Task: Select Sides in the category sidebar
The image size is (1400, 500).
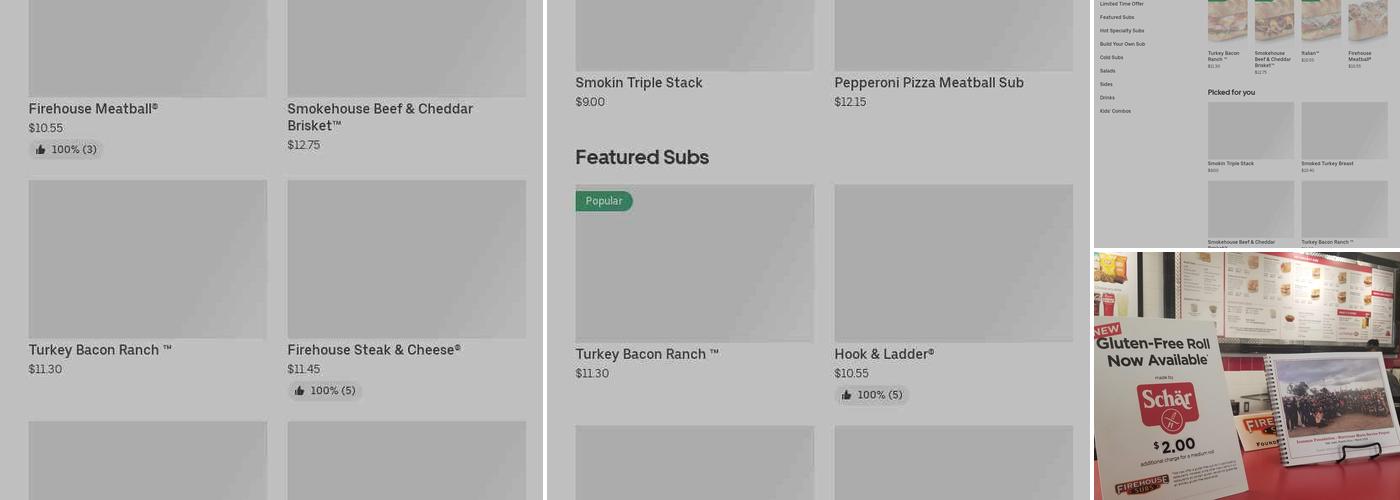Action: click(x=1106, y=84)
